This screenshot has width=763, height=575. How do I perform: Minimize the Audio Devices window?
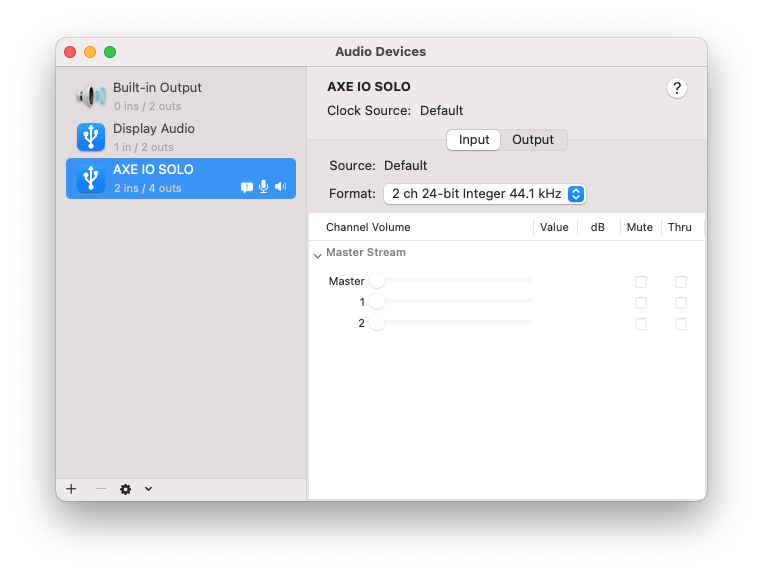[90, 52]
